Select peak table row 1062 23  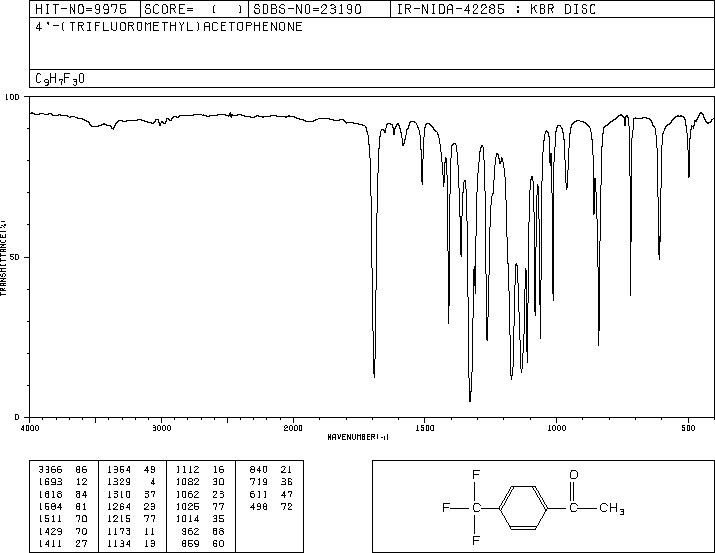tap(200, 494)
